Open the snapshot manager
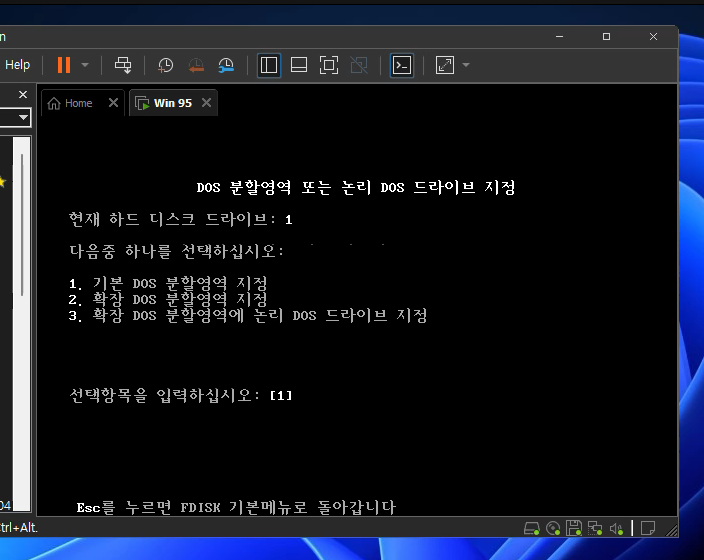Image resolution: width=704 pixels, height=560 pixels. tap(226, 65)
